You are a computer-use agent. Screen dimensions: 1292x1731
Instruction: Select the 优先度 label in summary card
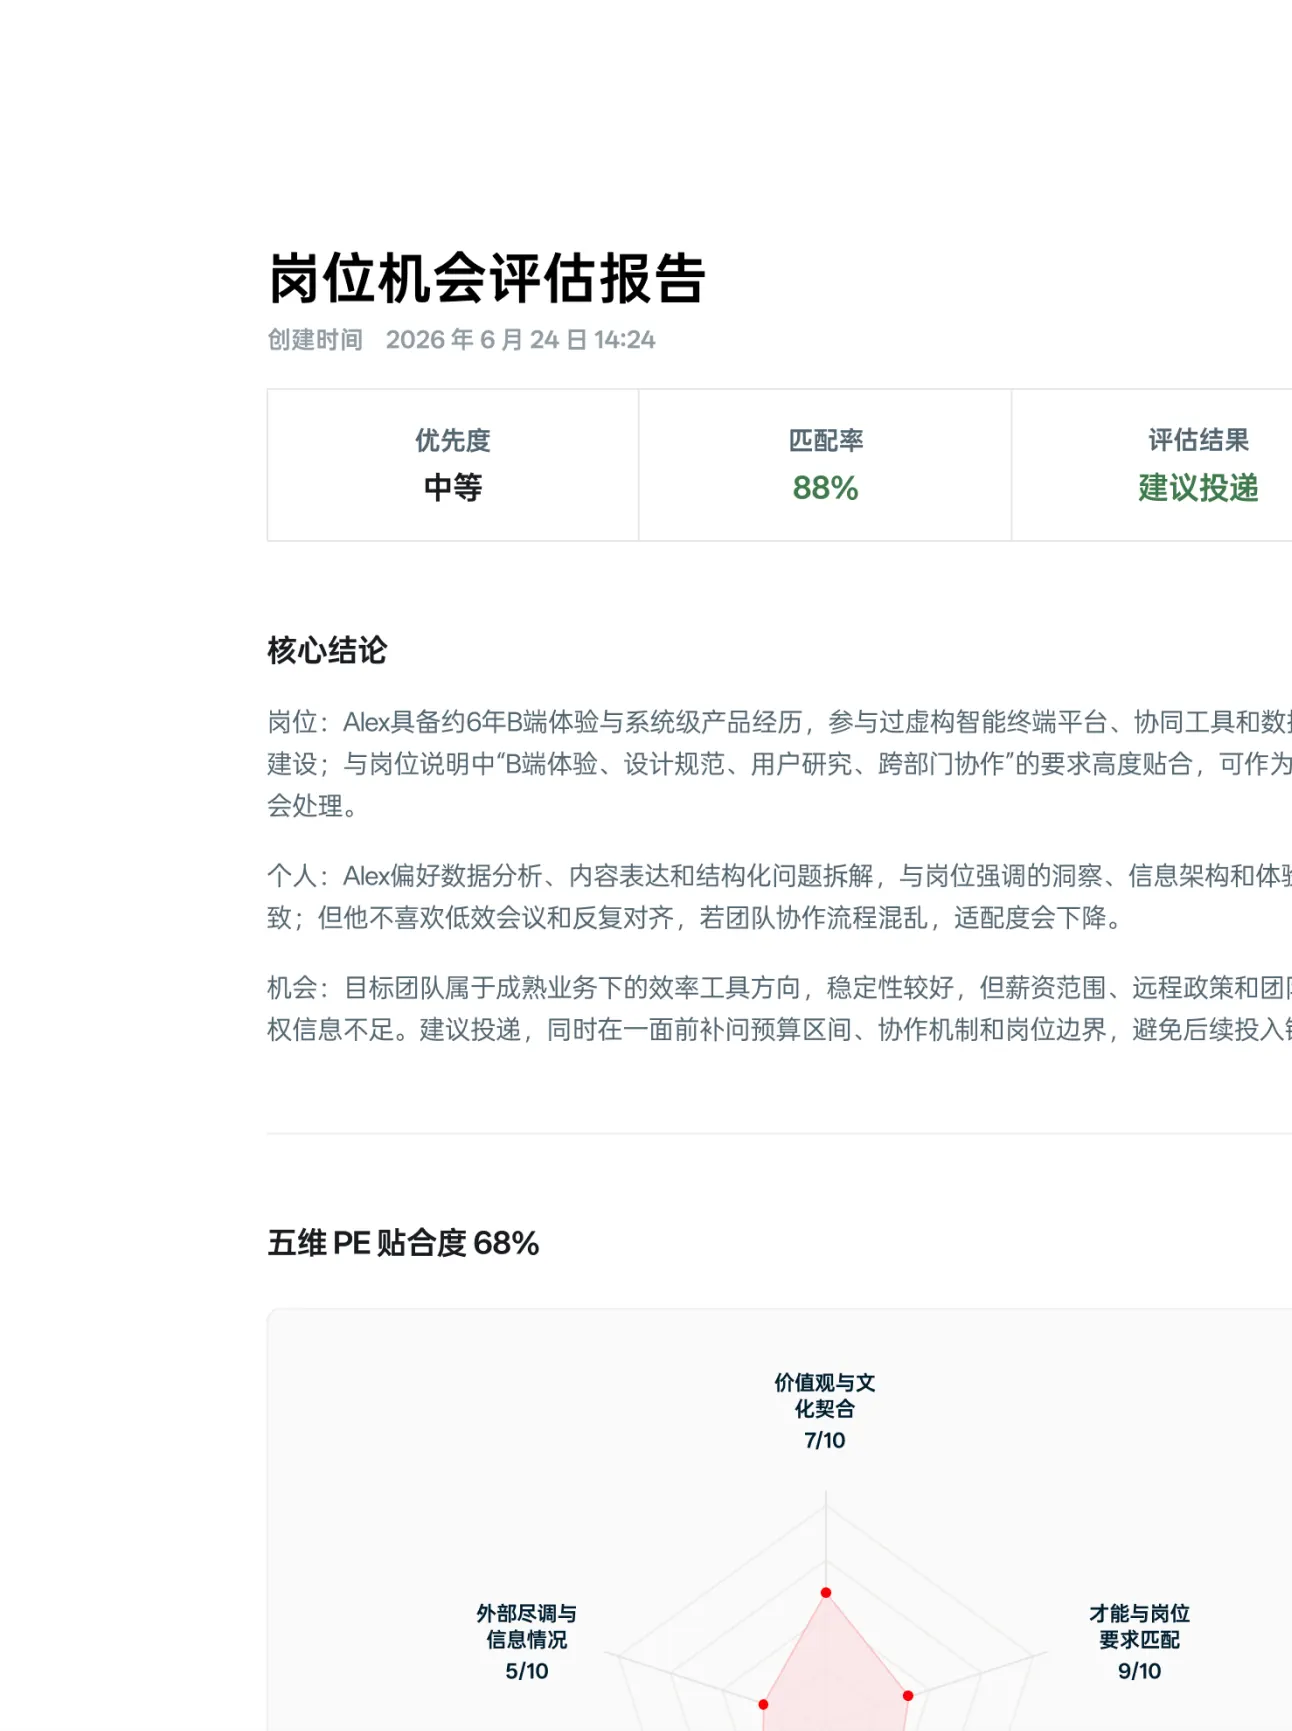453,440
